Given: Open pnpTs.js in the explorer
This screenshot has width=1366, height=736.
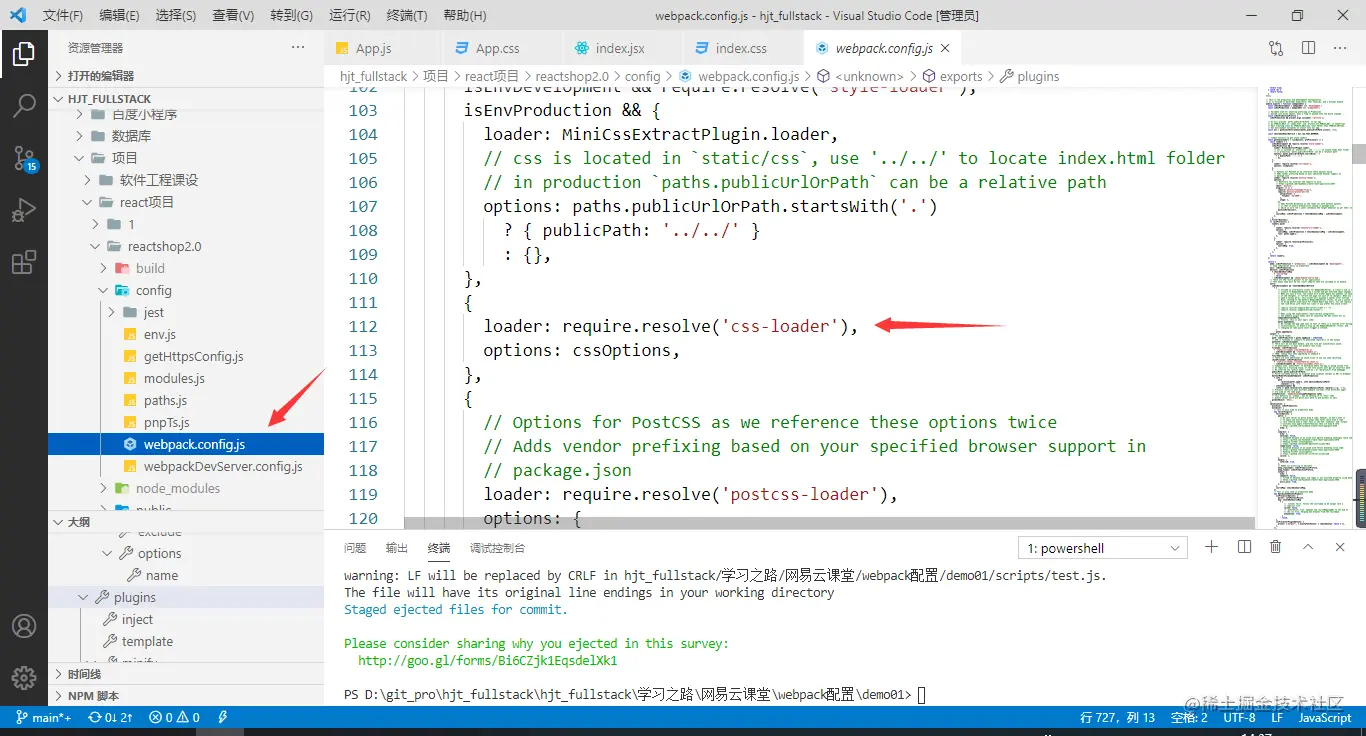Looking at the screenshot, I should click(186, 422).
